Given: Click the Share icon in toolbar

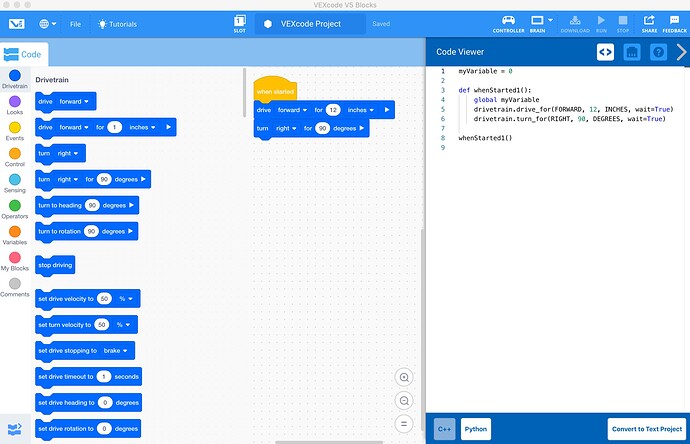Looking at the screenshot, I should coord(648,23).
